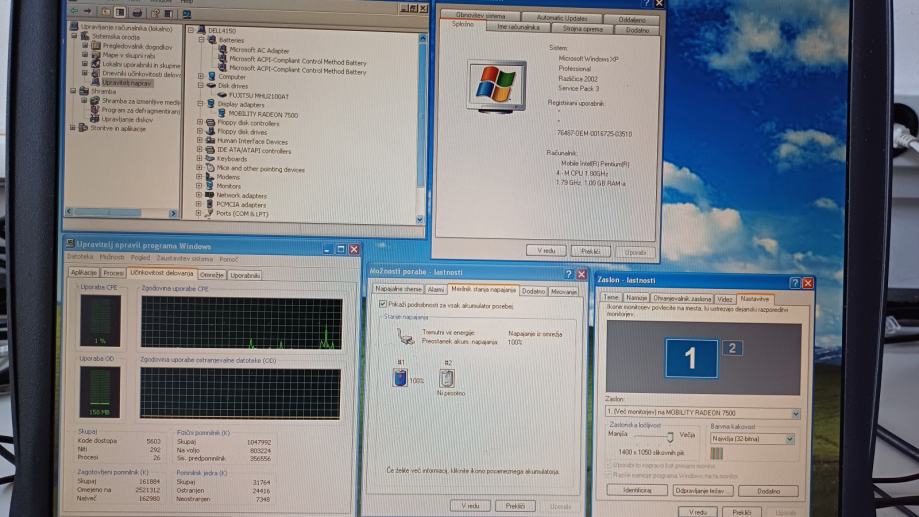Click the IDE ATA/ATAPI controllers icon
Image resolution: width=919 pixels, height=517 pixels.
pyautogui.click(x=210, y=150)
